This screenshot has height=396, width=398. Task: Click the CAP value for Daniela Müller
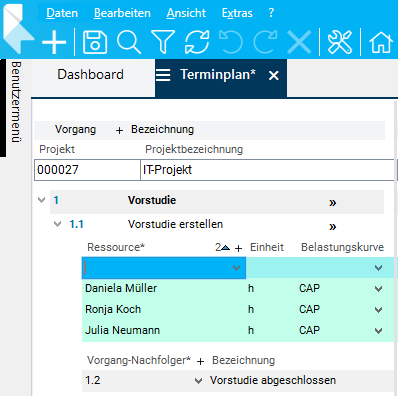point(309,288)
